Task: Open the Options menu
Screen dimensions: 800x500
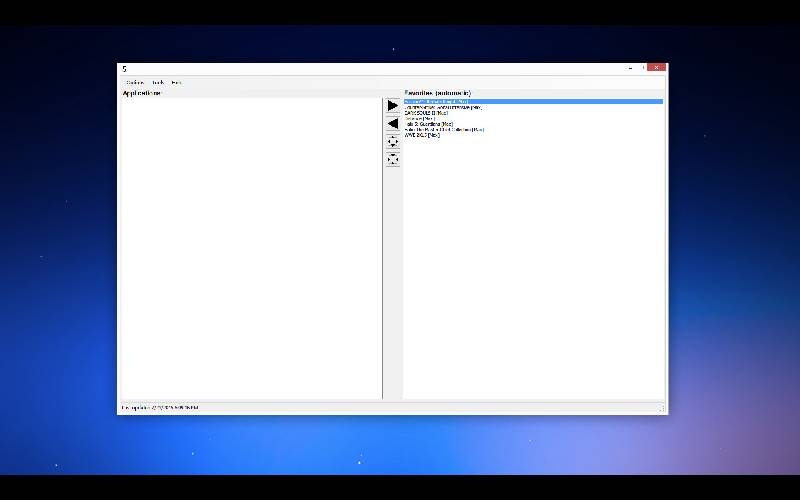Action: pos(135,82)
